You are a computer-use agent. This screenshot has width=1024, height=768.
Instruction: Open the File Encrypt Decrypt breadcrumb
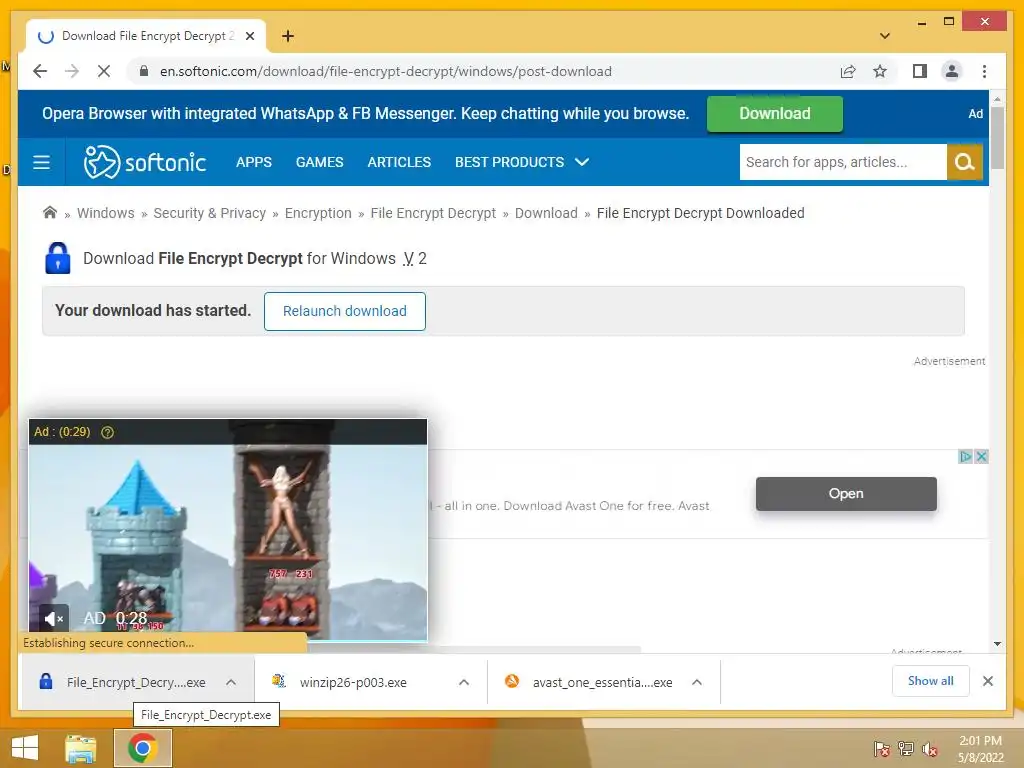(433, 213)
